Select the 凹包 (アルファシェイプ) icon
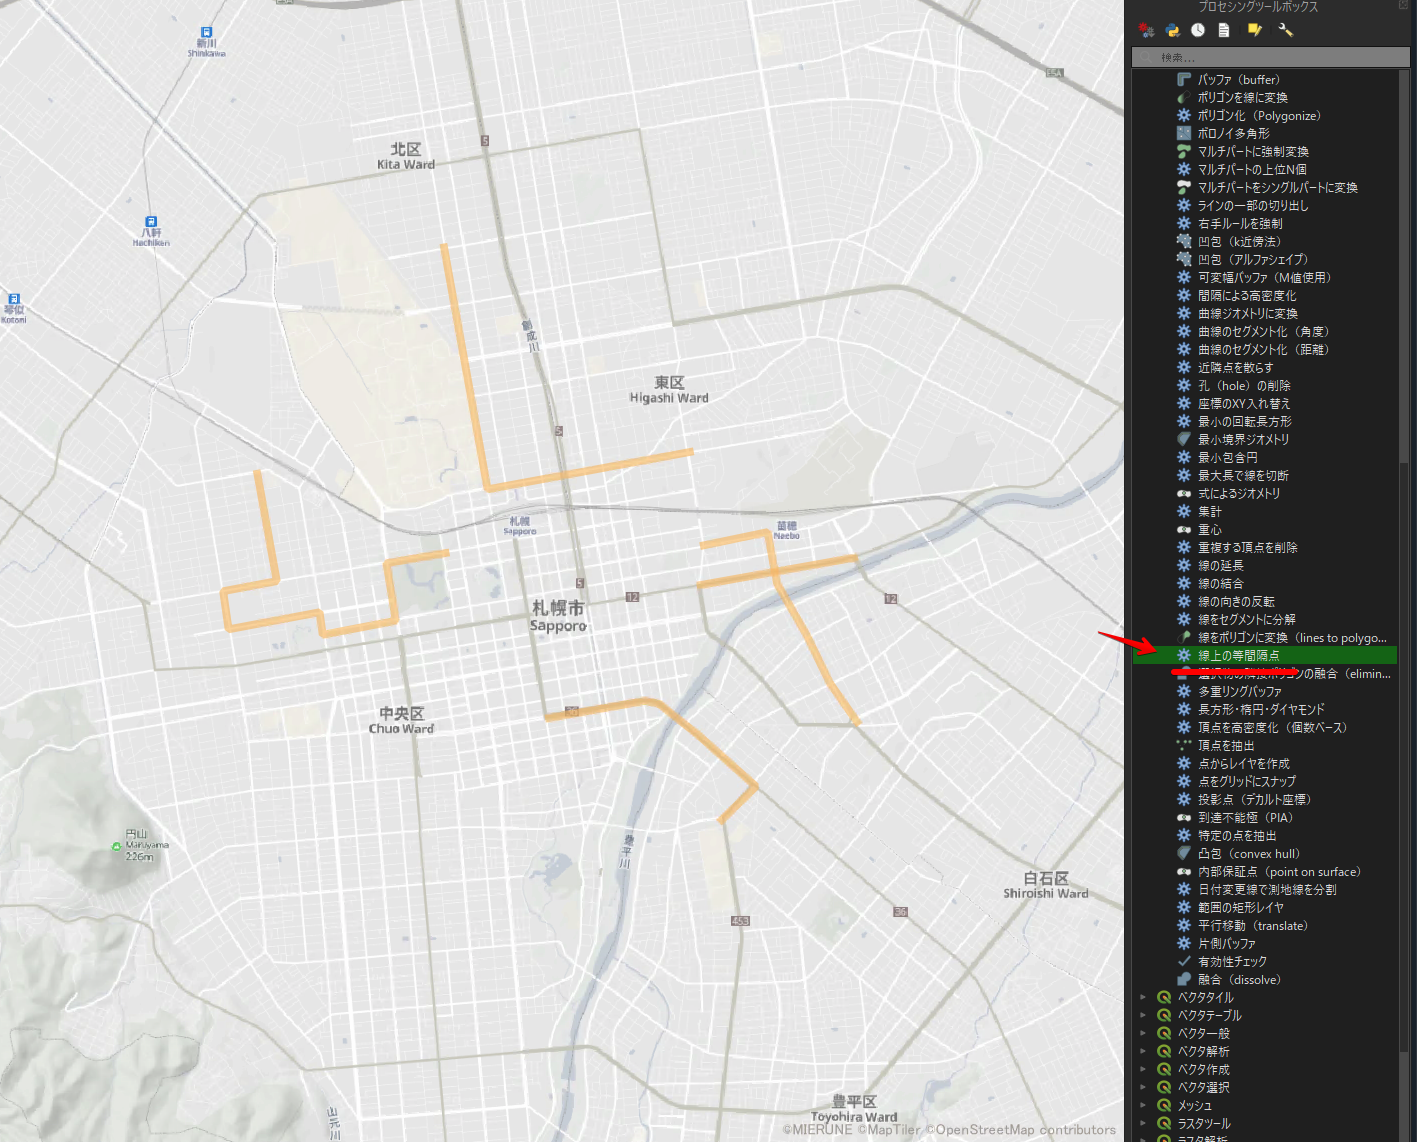Image resolution: width=1417 pixels, height=1142 pixels. coord(1184,259)
